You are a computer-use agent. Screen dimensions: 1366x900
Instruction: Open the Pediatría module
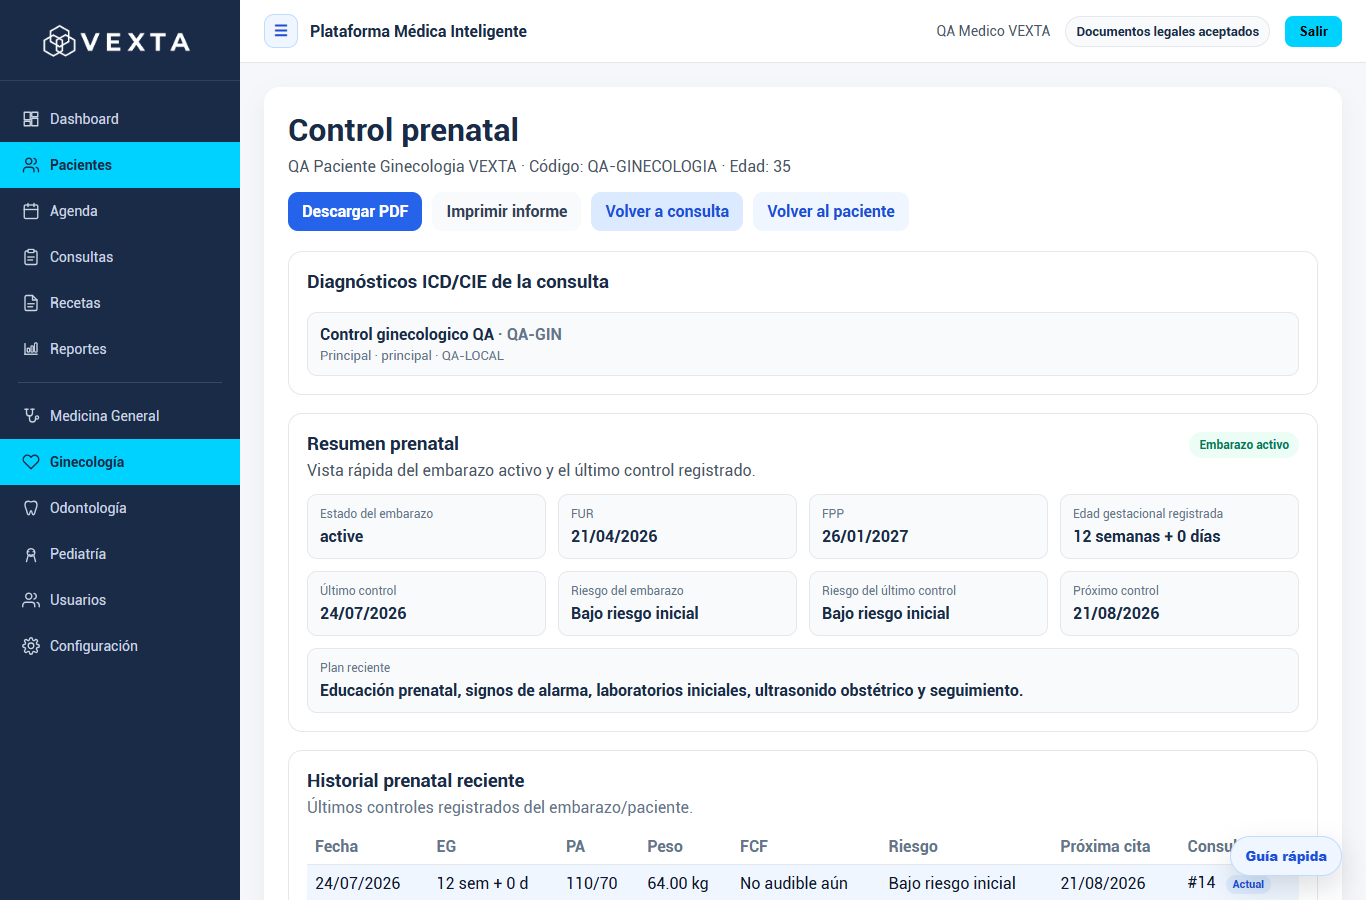pyautogui.click(x=120, y=554)
